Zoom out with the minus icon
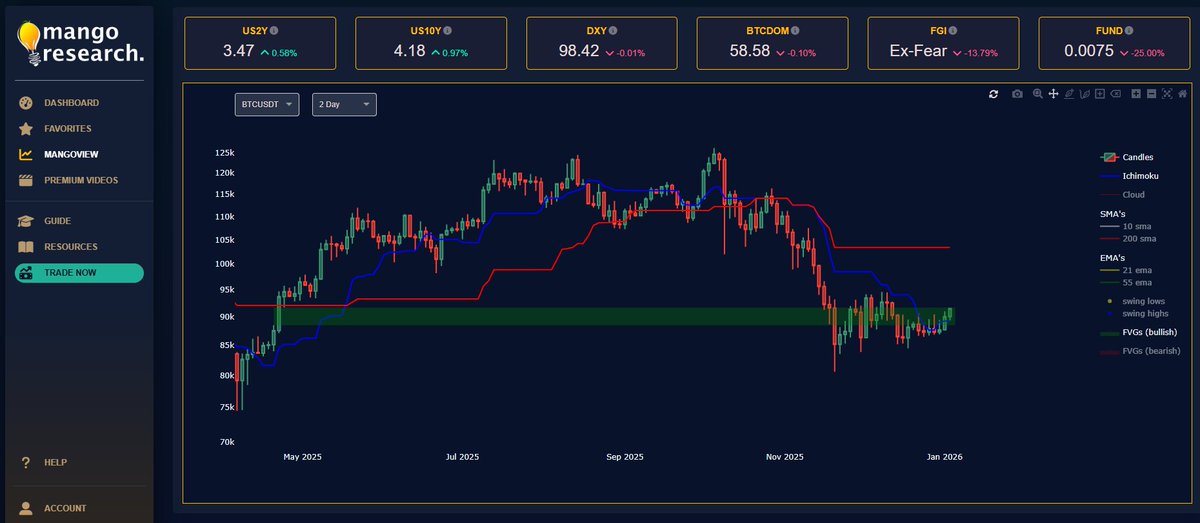This screenshot has height=523, width=1200. point(1152,94)
